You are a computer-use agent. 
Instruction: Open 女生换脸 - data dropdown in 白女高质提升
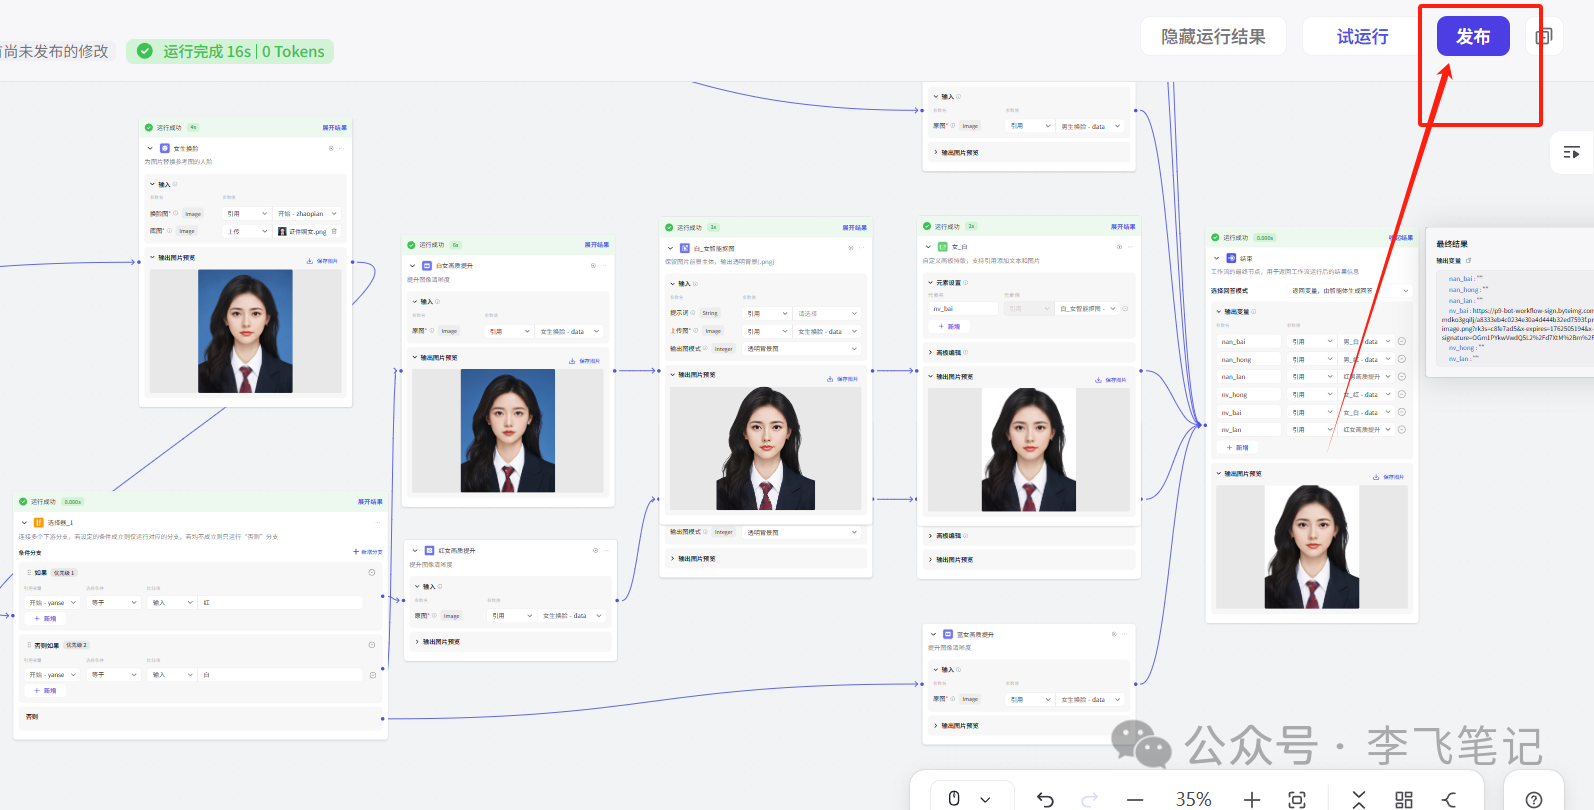(570, 332)
